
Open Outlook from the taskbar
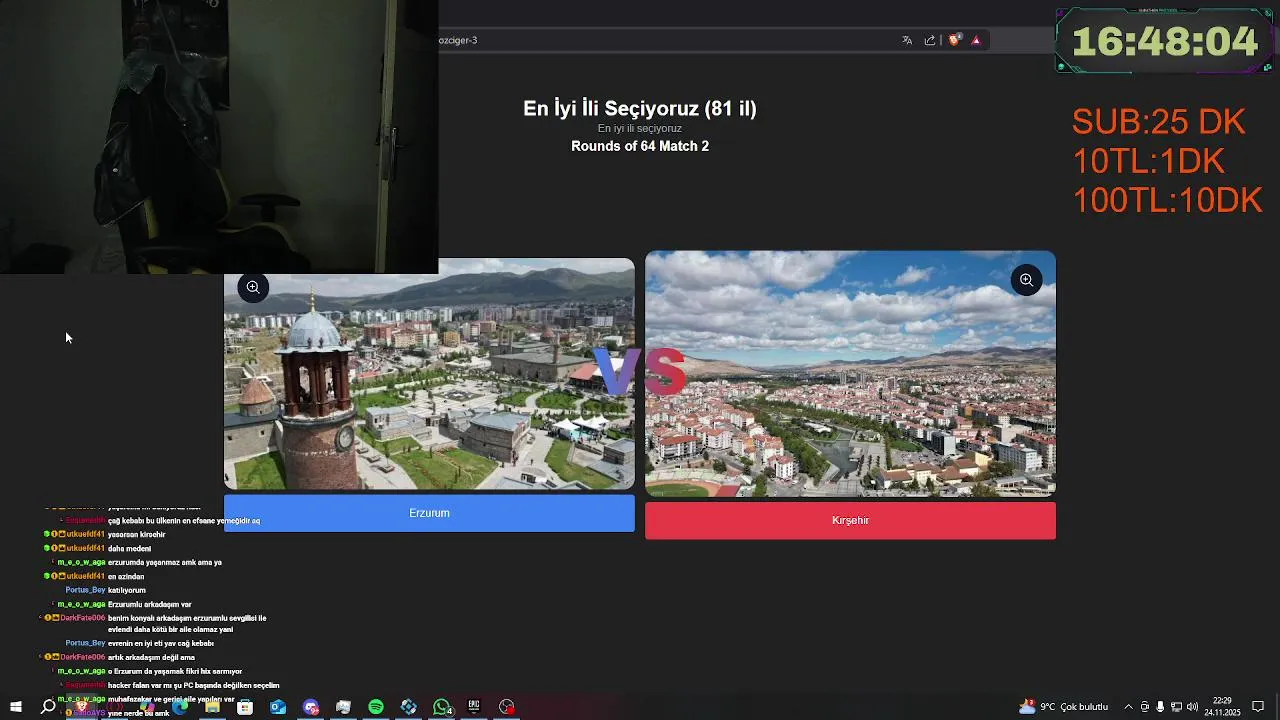point(278,707)
